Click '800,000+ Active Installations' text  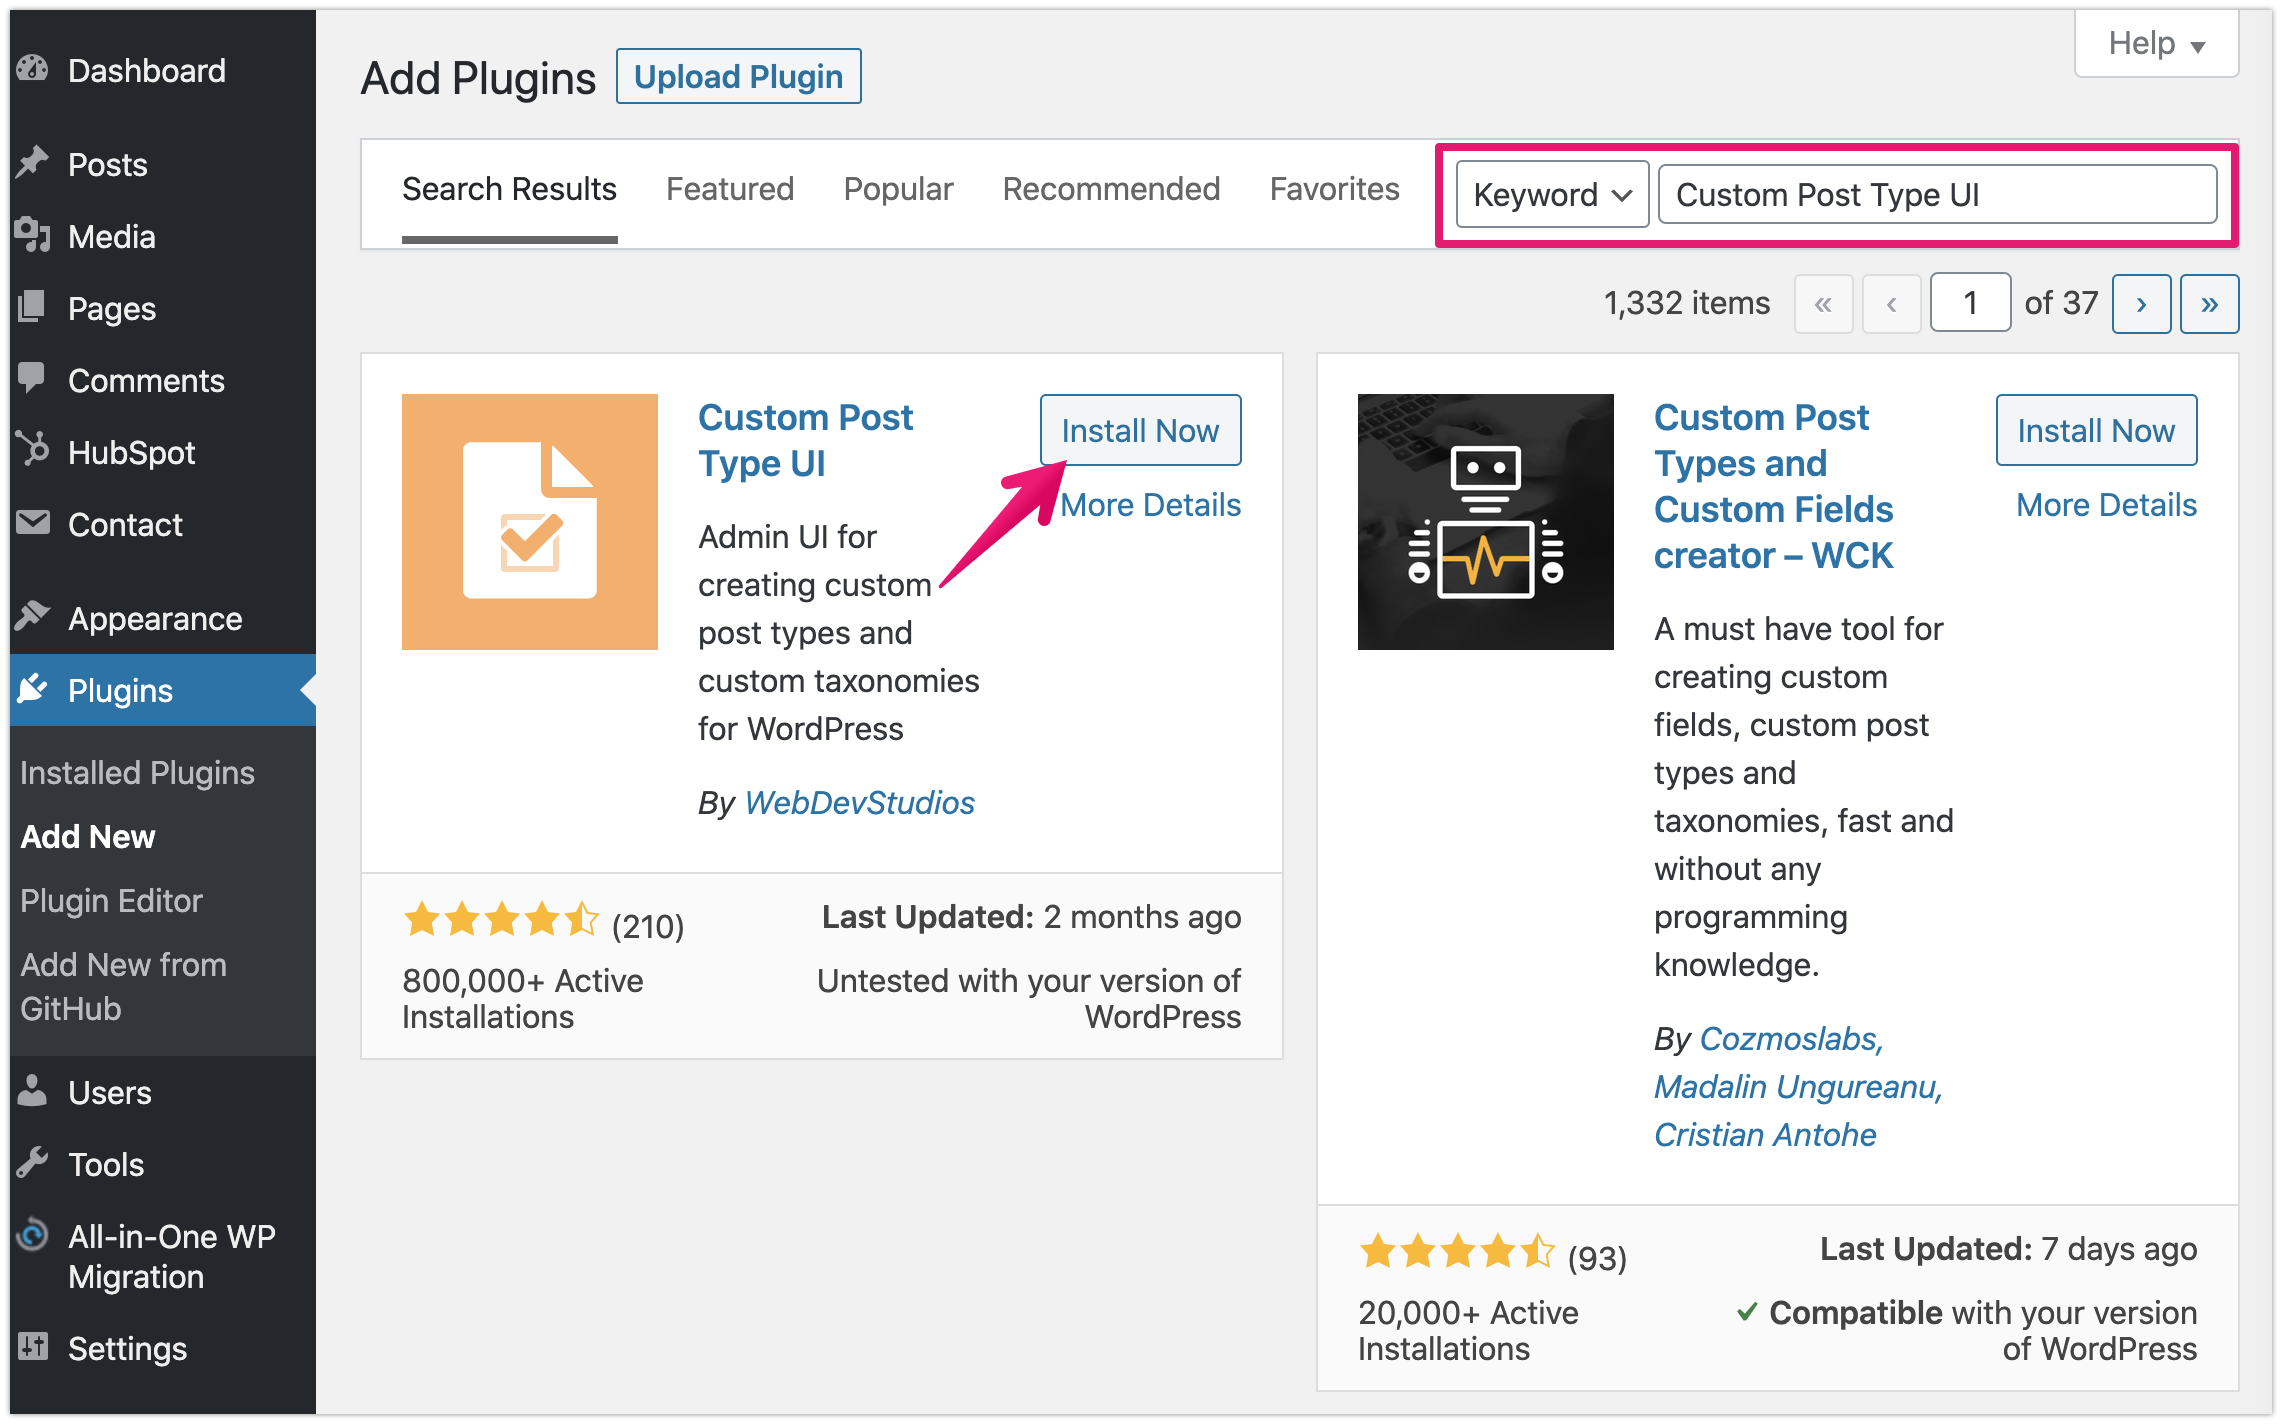(522, 998)
